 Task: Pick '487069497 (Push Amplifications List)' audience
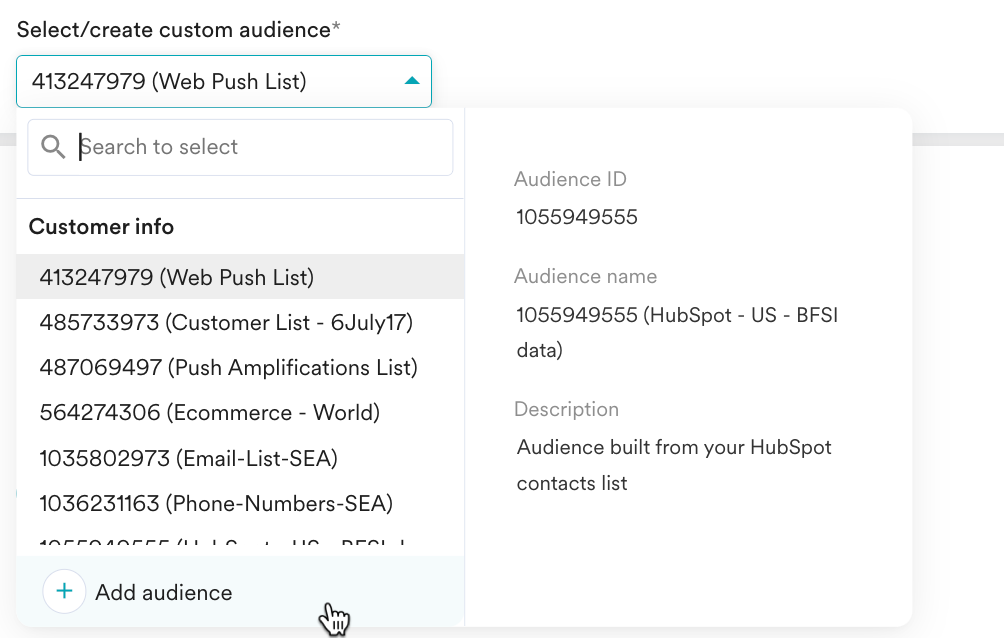click(x=228, y=368)
